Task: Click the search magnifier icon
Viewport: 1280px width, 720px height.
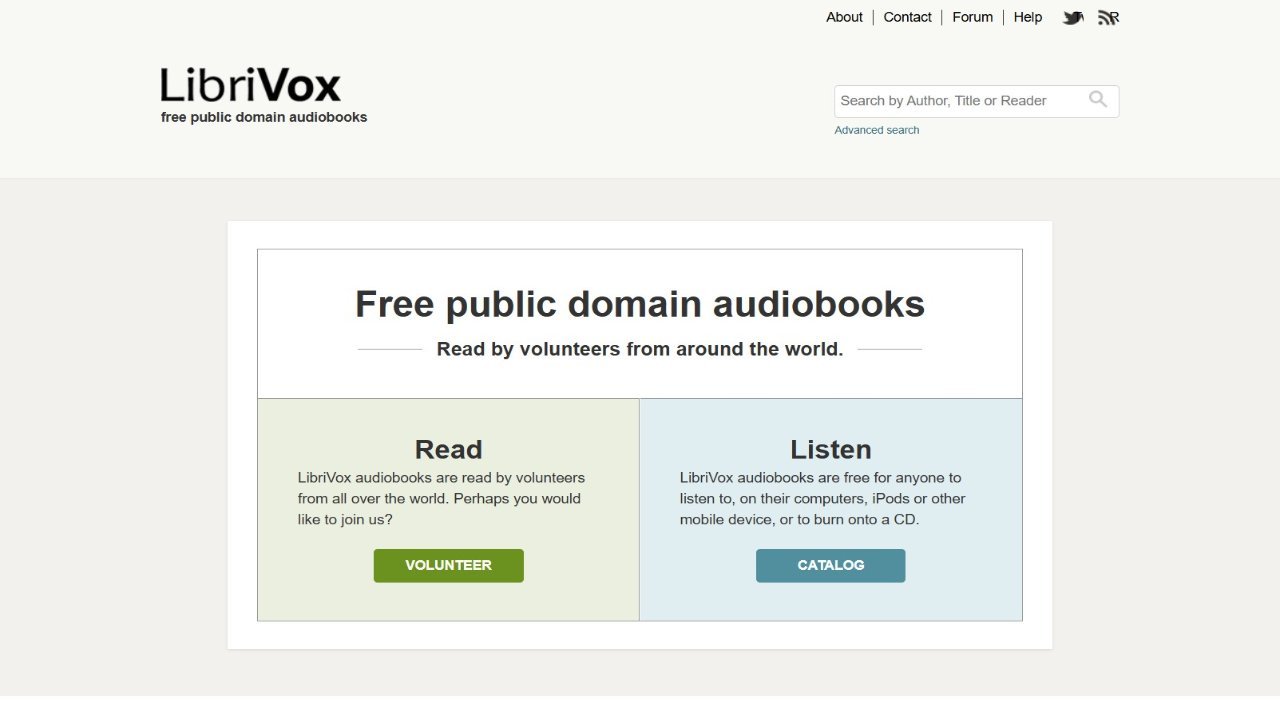Action: pyautogui.click(x=1098, y=99)
